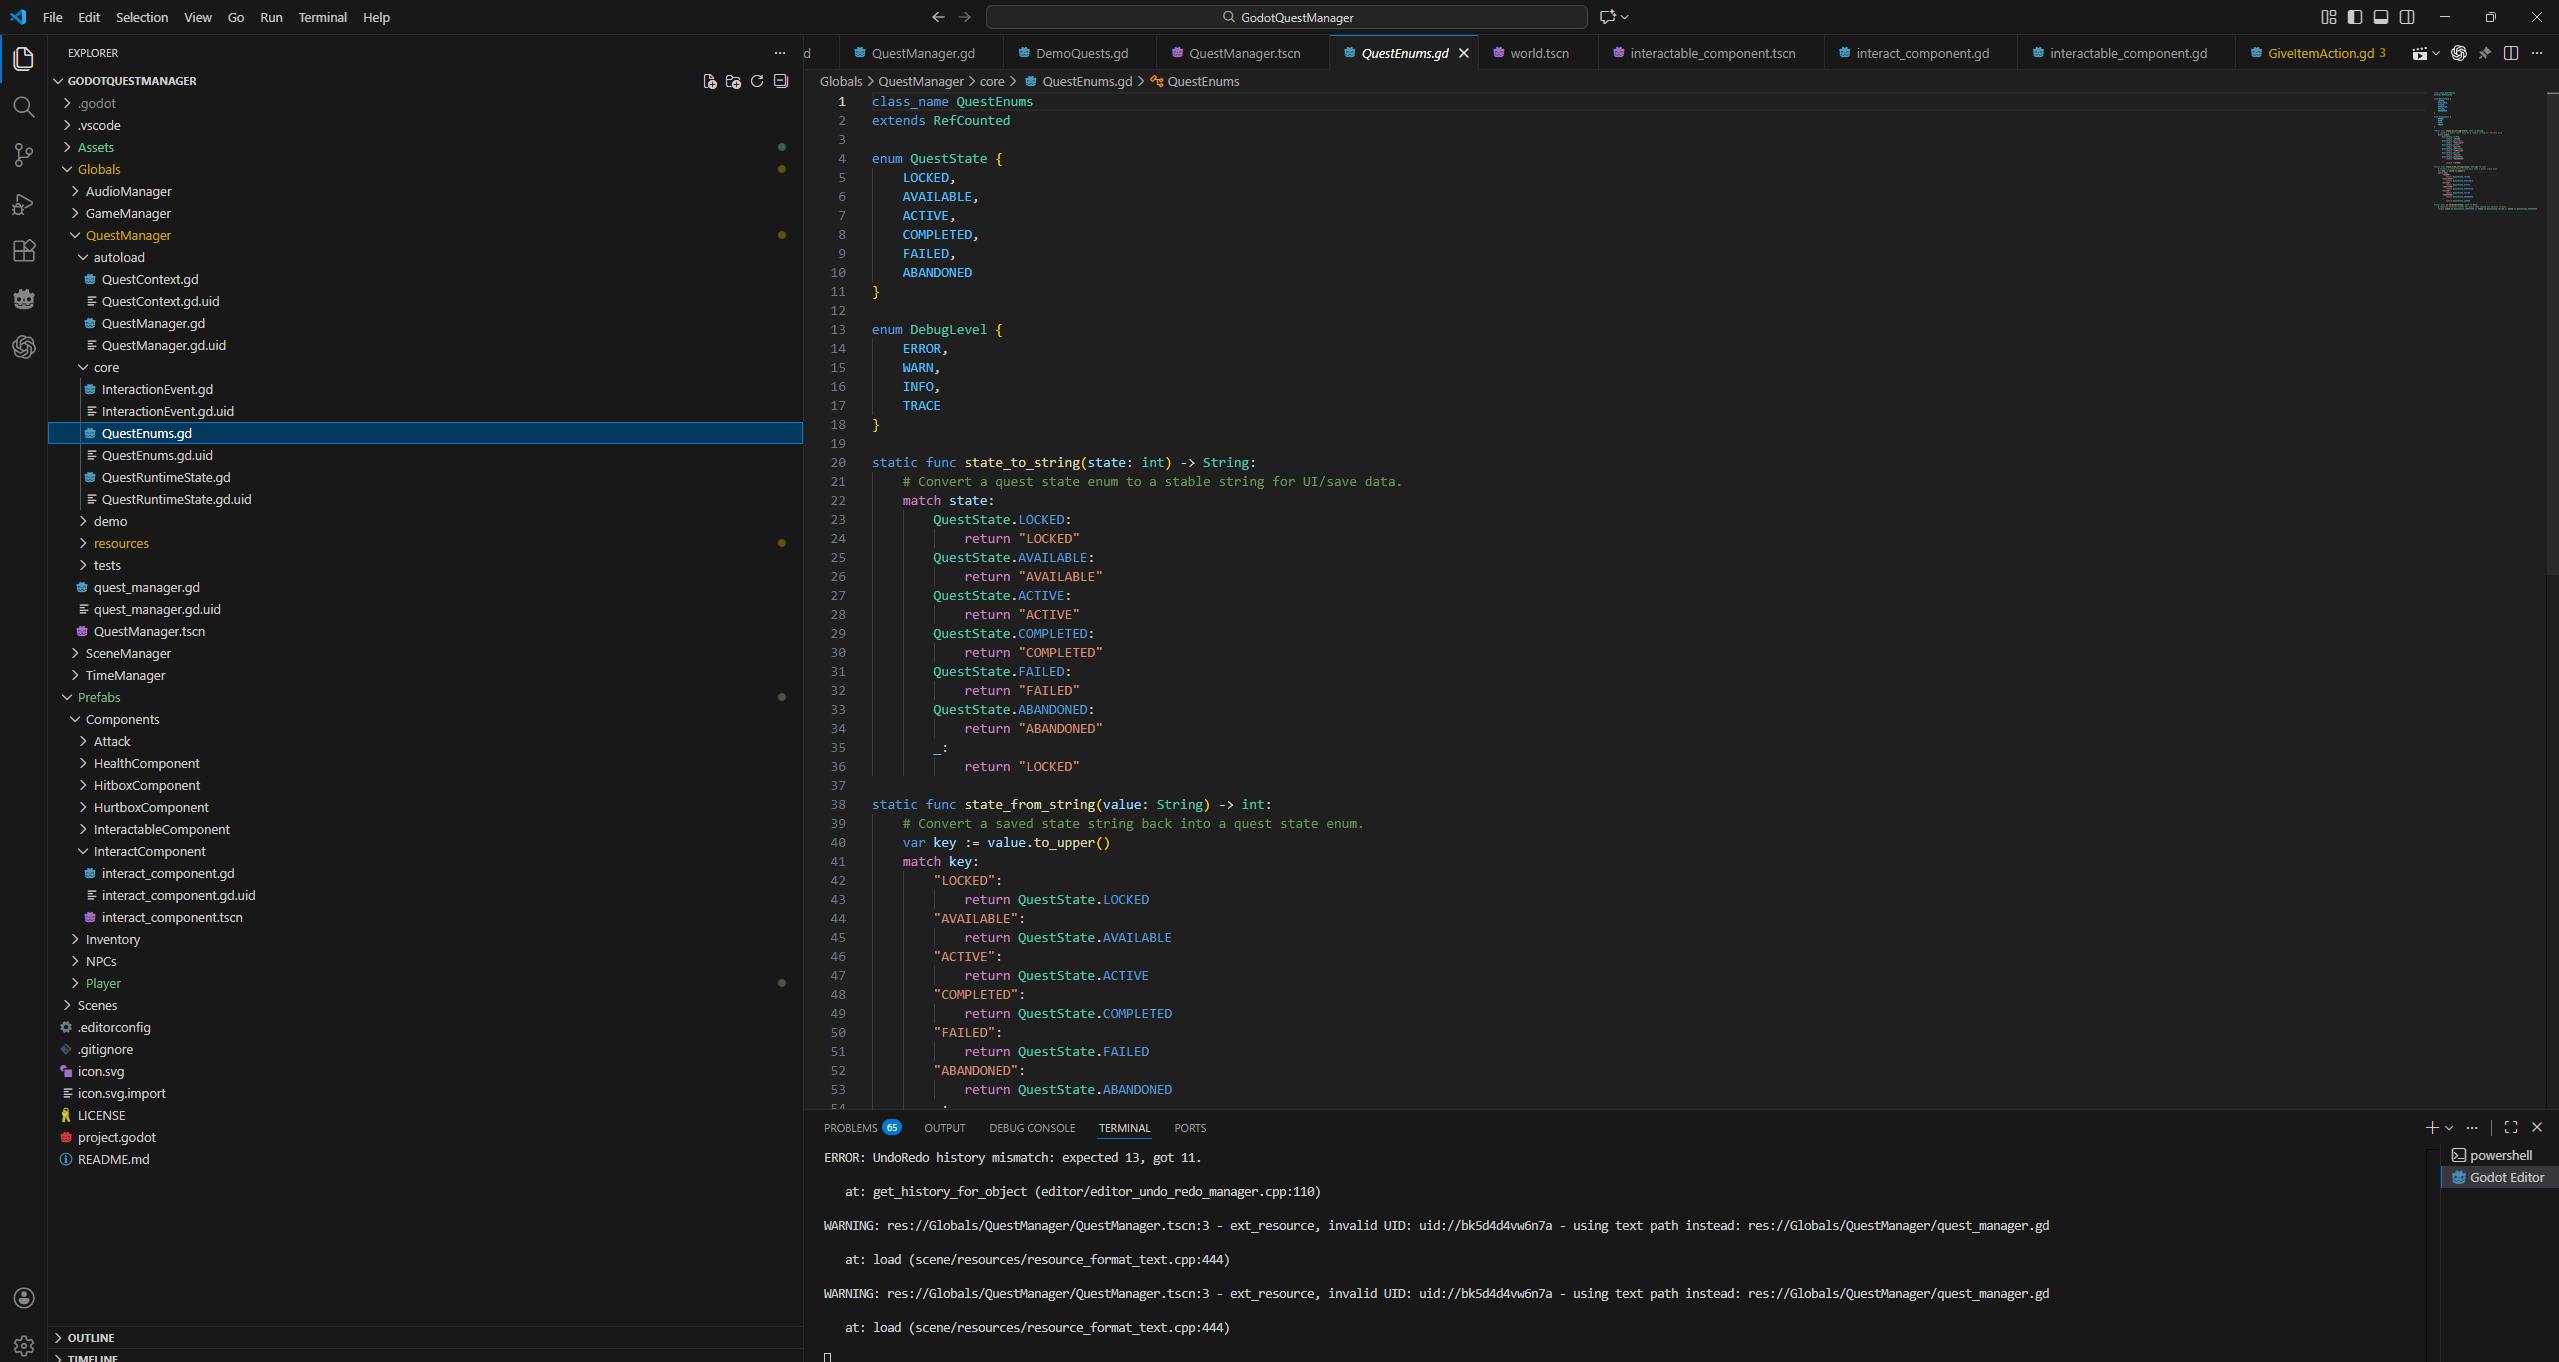Switch to the PROBLEMS panel tab
2559x1362 pixels.
[850, 1127]
